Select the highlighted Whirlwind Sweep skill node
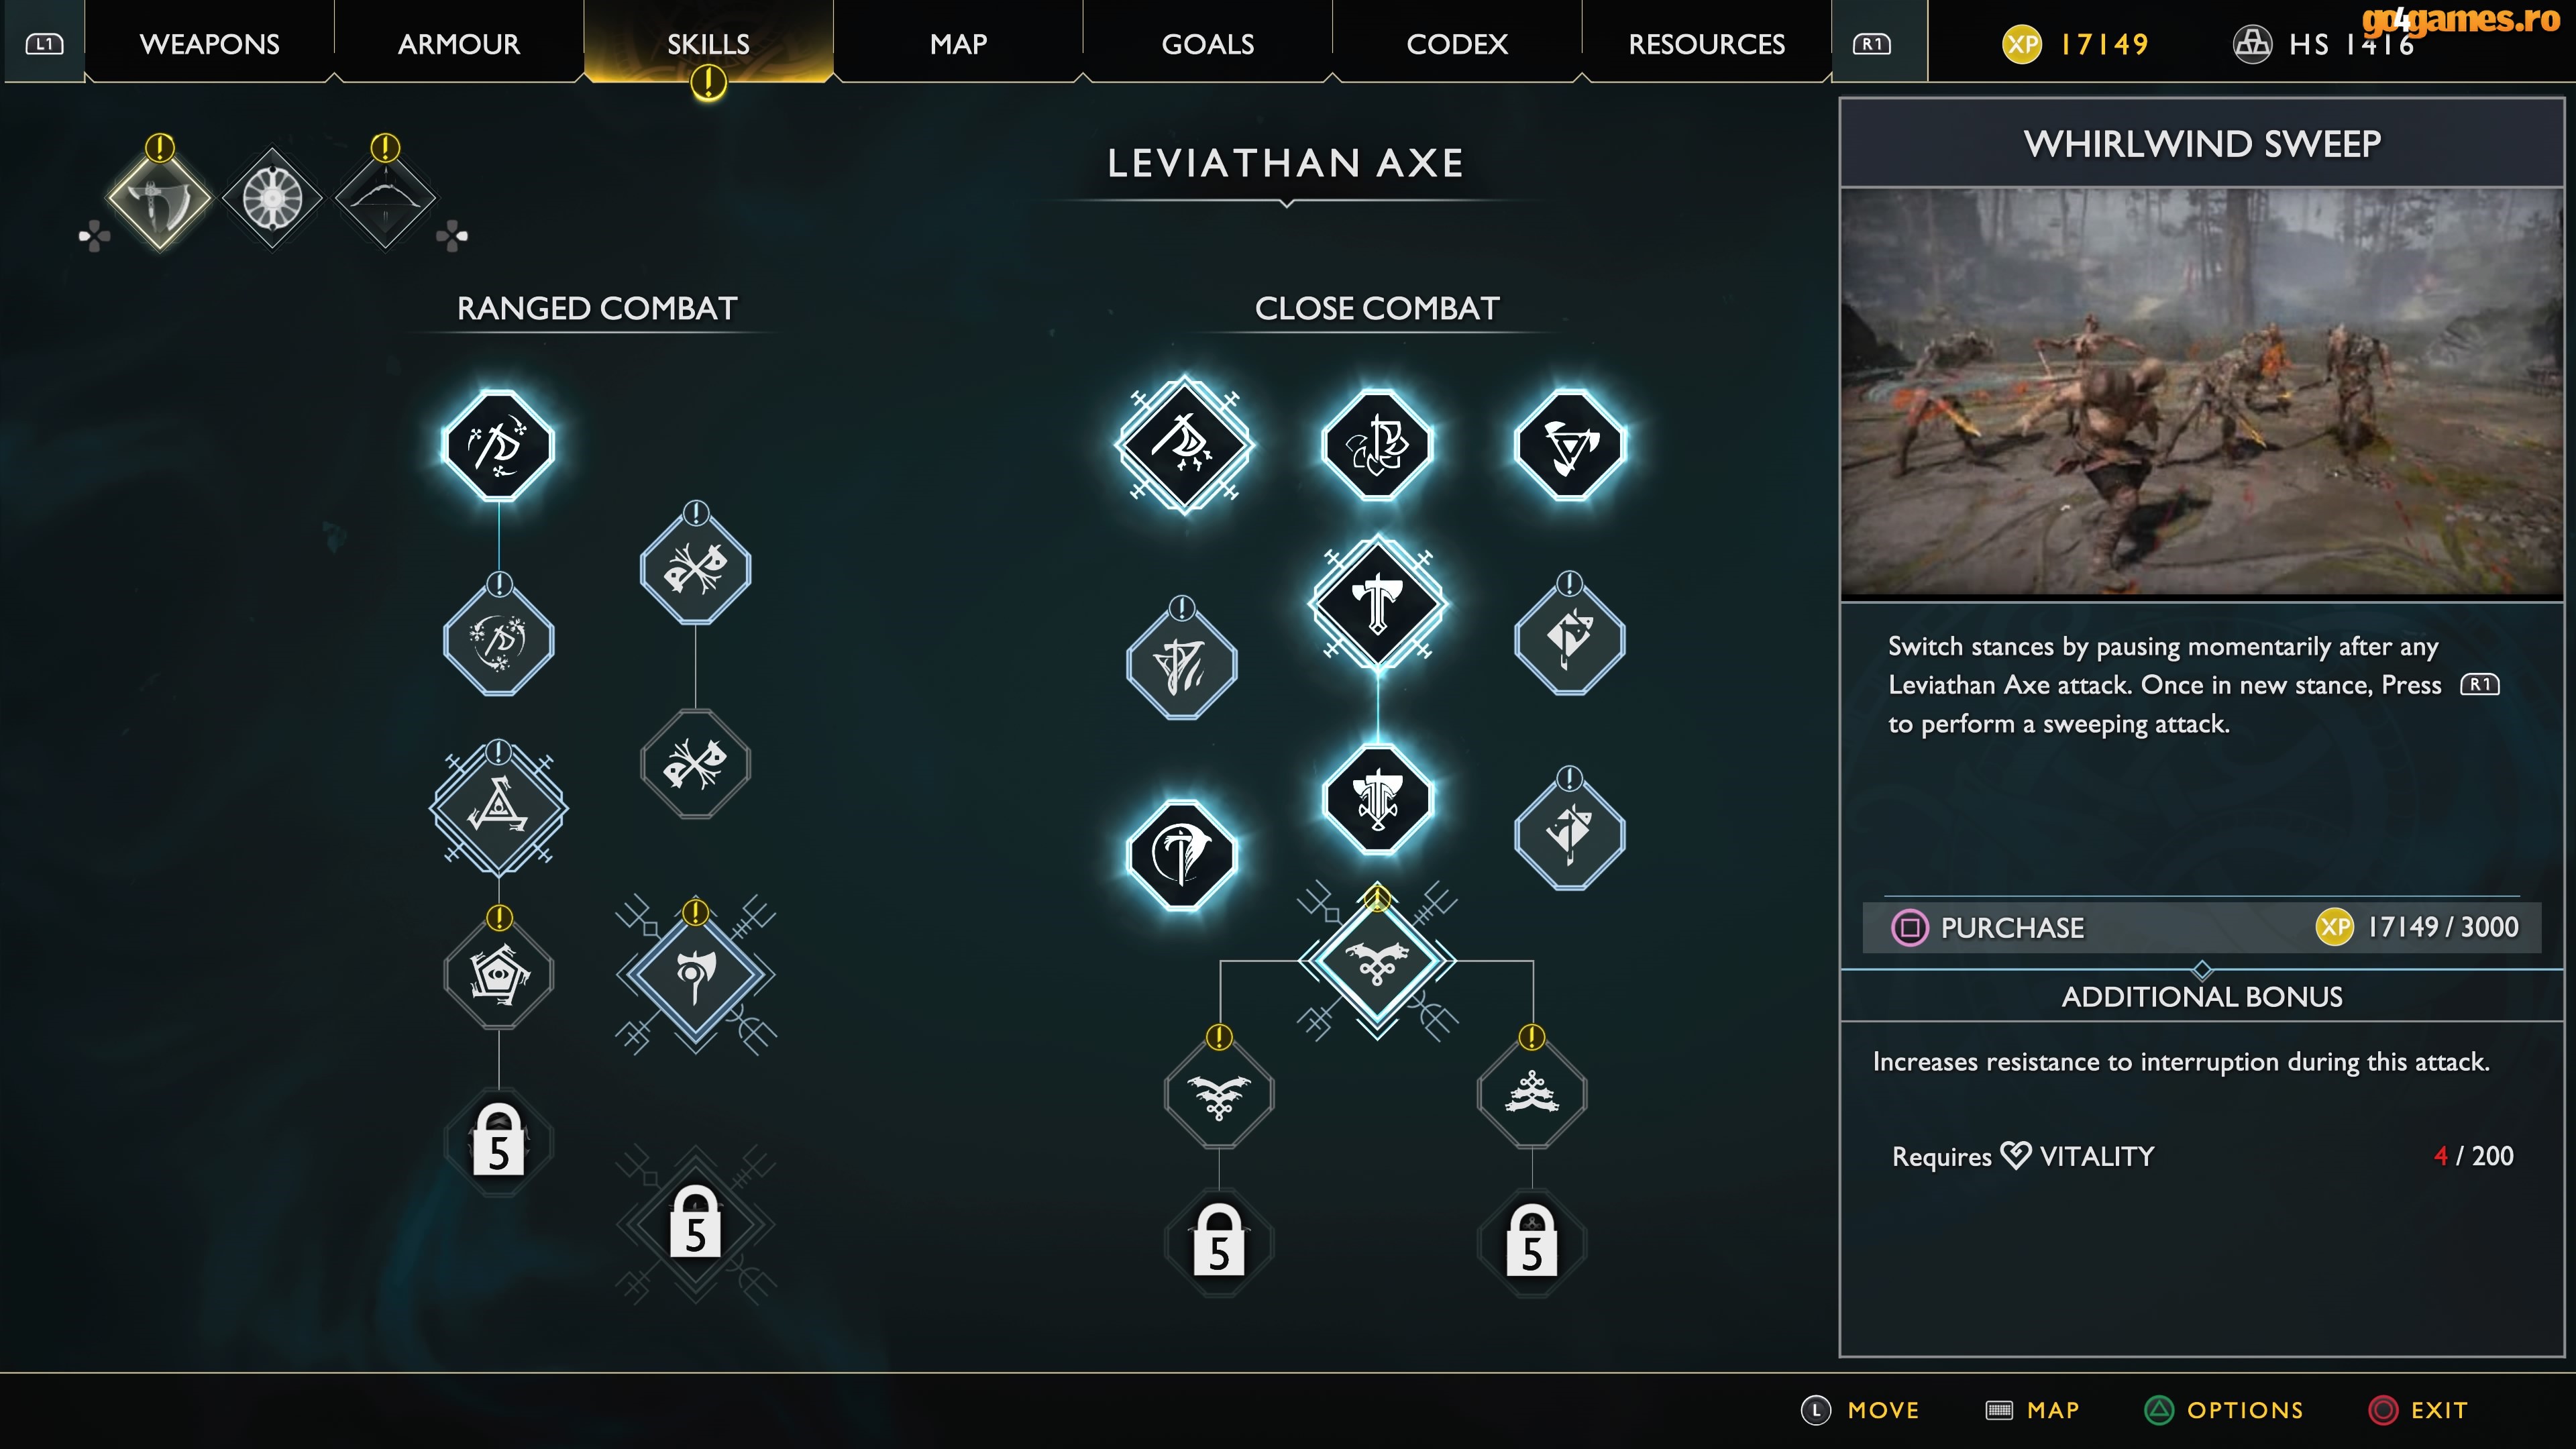2576x1449 pixels. 1377,961
